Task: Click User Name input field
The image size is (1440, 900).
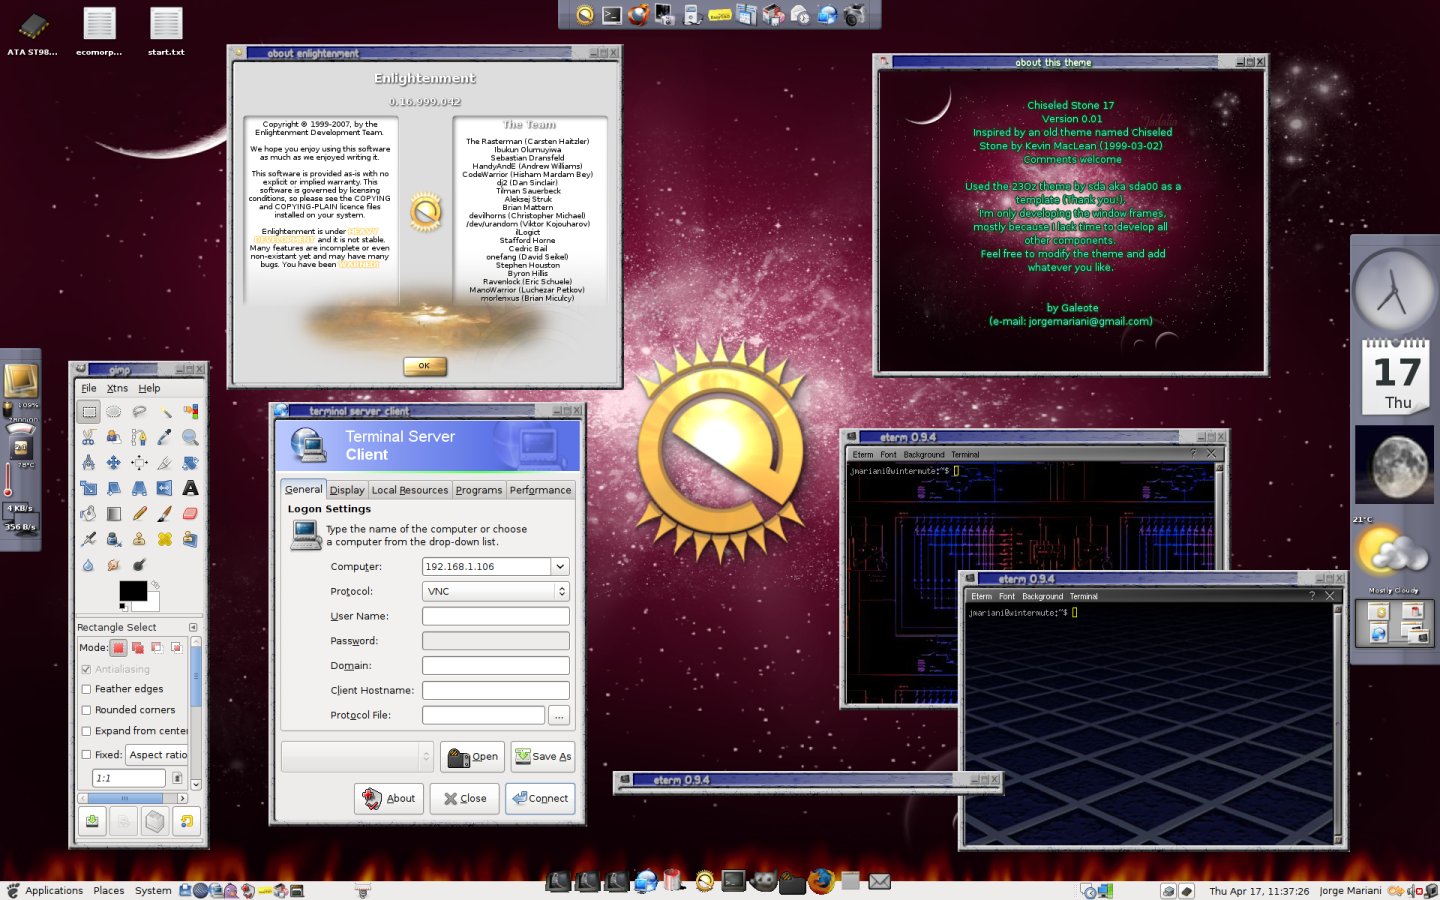Action: [496, 616]
